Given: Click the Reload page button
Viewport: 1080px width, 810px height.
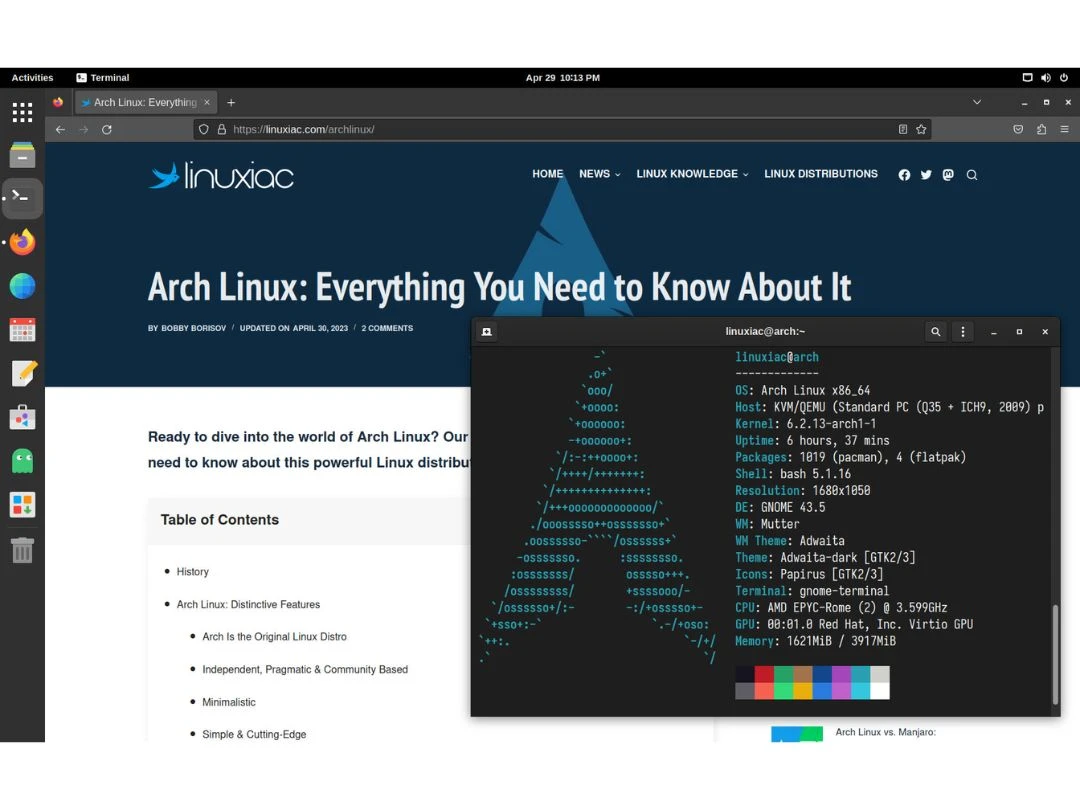Looking at the screenshot, I should 107,129.
